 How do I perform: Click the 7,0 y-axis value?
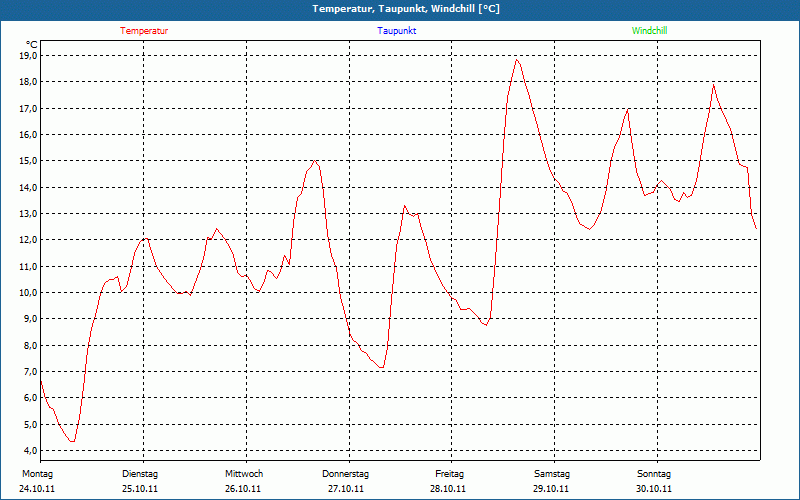(31, 371)
